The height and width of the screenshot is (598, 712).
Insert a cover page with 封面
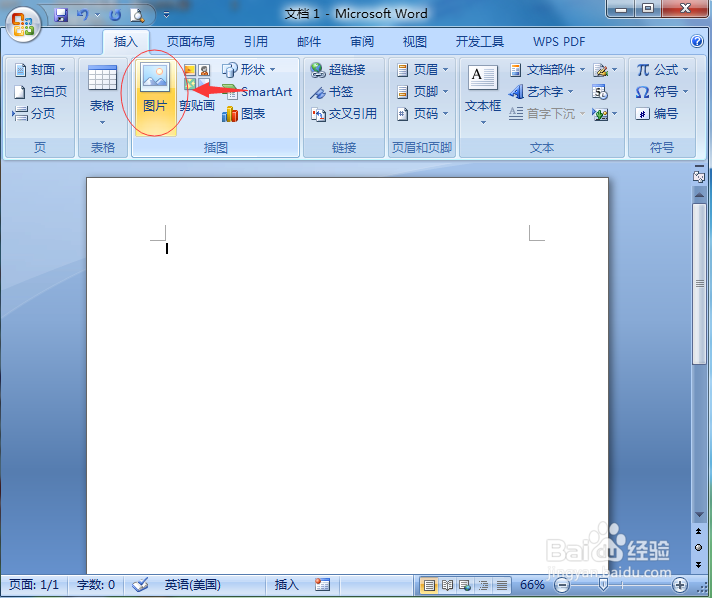tap(40, 69)
